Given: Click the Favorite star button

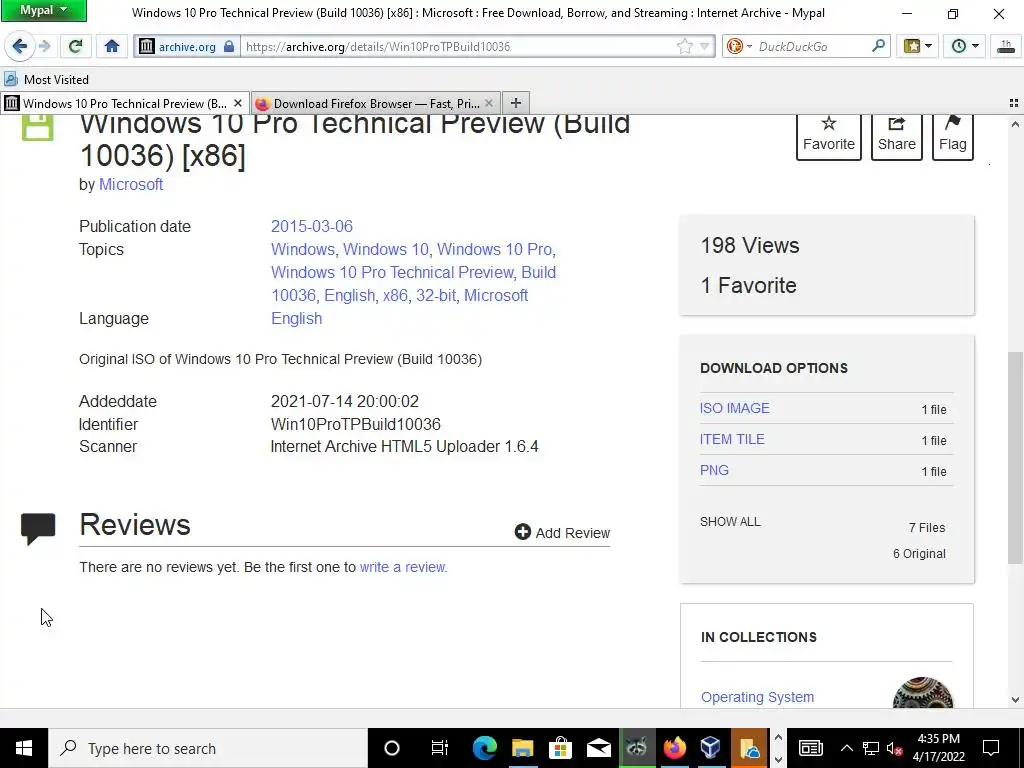Looking at the screenshot, I should pyautogui.click(x=829, y=136).
